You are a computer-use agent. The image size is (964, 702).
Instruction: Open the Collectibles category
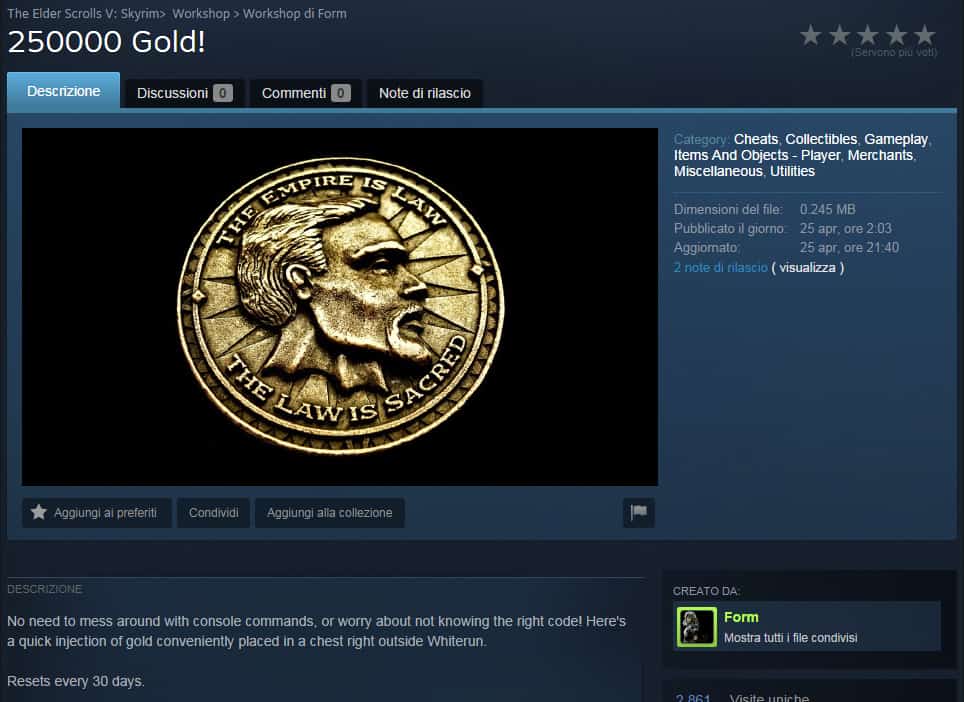pos(820,139)
